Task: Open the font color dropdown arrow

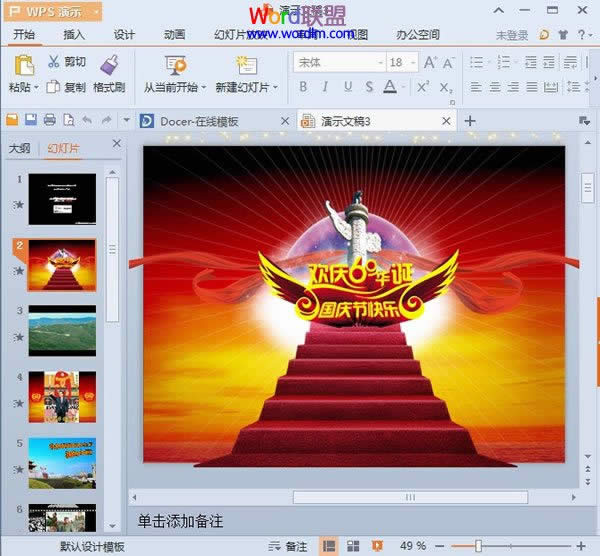Action: click(x=404, y=87)
